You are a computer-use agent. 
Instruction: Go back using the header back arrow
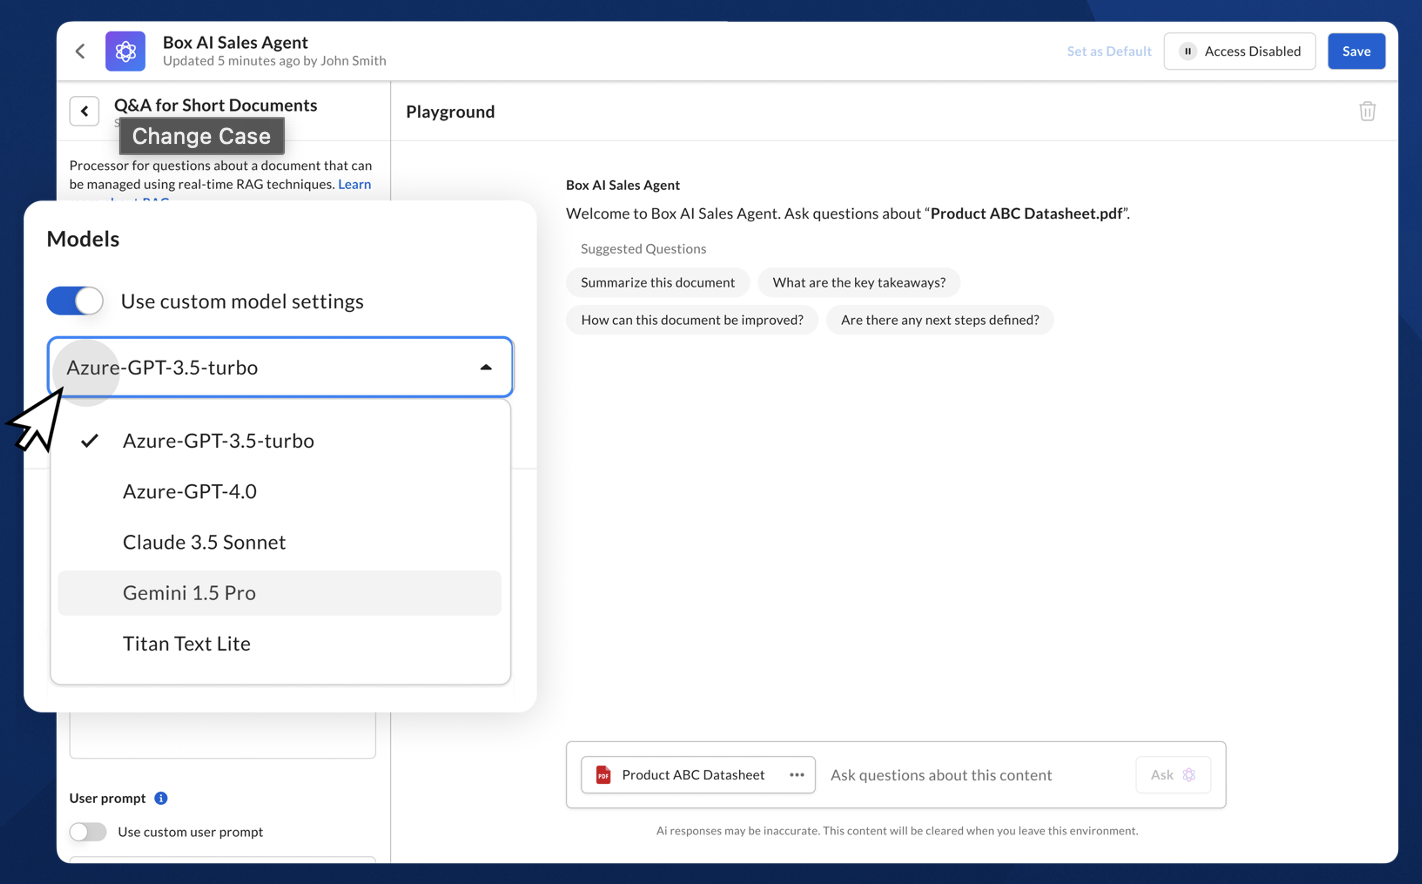tap(81, 51)
